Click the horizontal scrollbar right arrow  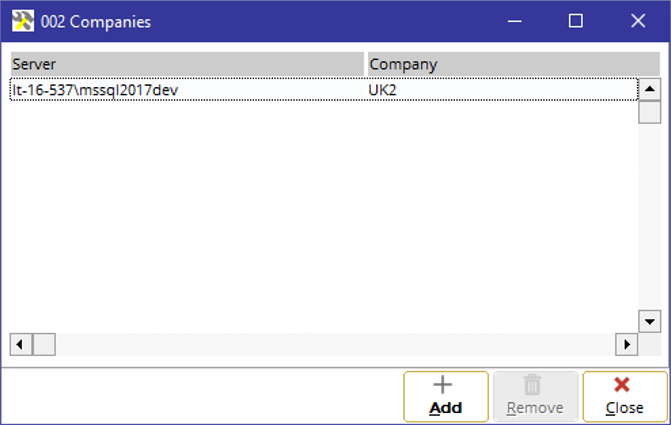click(x=626, y=344)
